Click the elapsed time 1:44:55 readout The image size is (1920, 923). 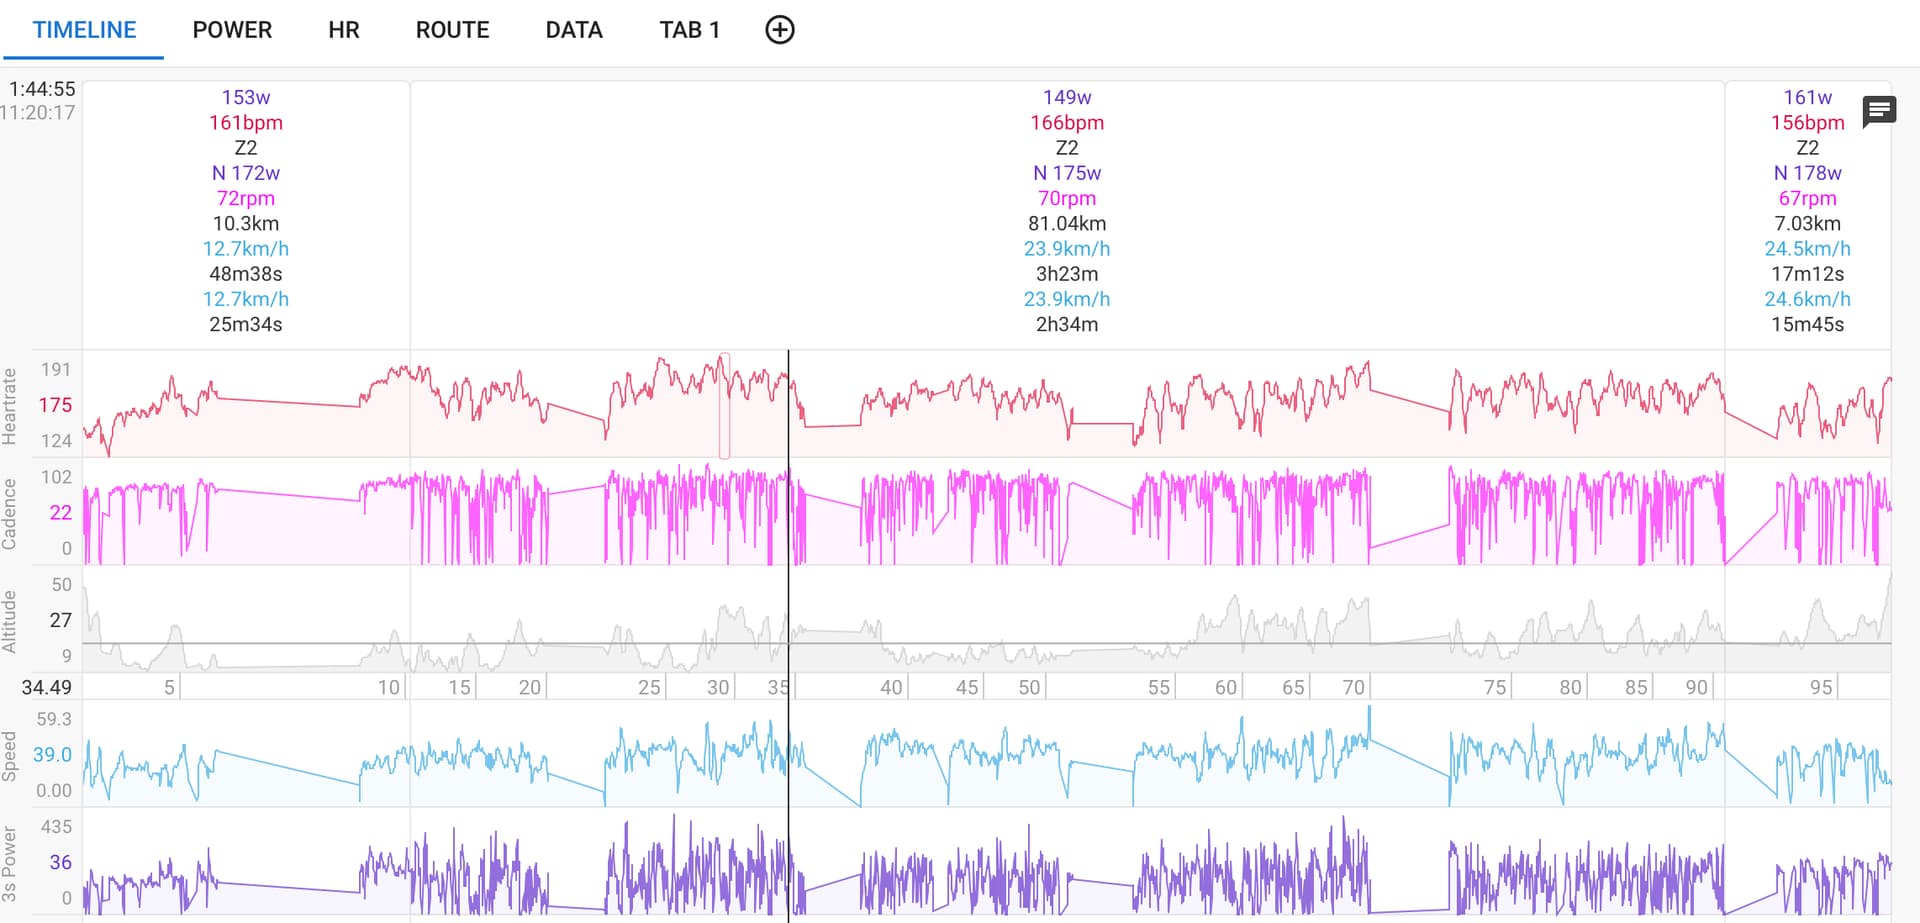[x=42, y=89]
